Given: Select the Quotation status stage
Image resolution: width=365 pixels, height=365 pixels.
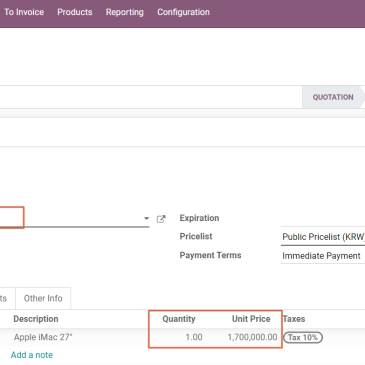Looking at the screenshot, I should click(x=333, y=97).
